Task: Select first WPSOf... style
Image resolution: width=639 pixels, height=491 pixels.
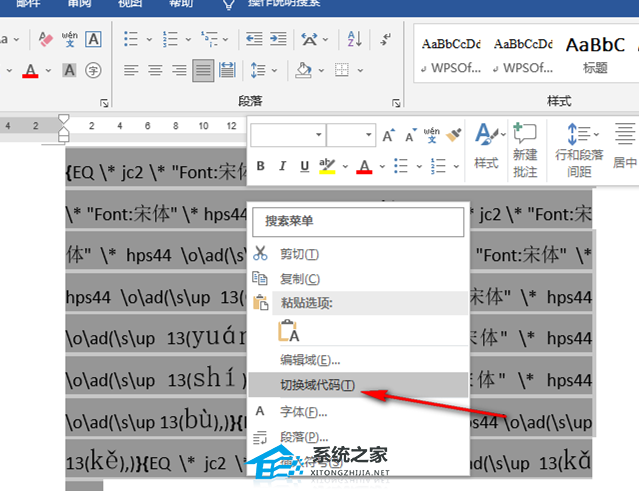Action: tap(451, 55)
